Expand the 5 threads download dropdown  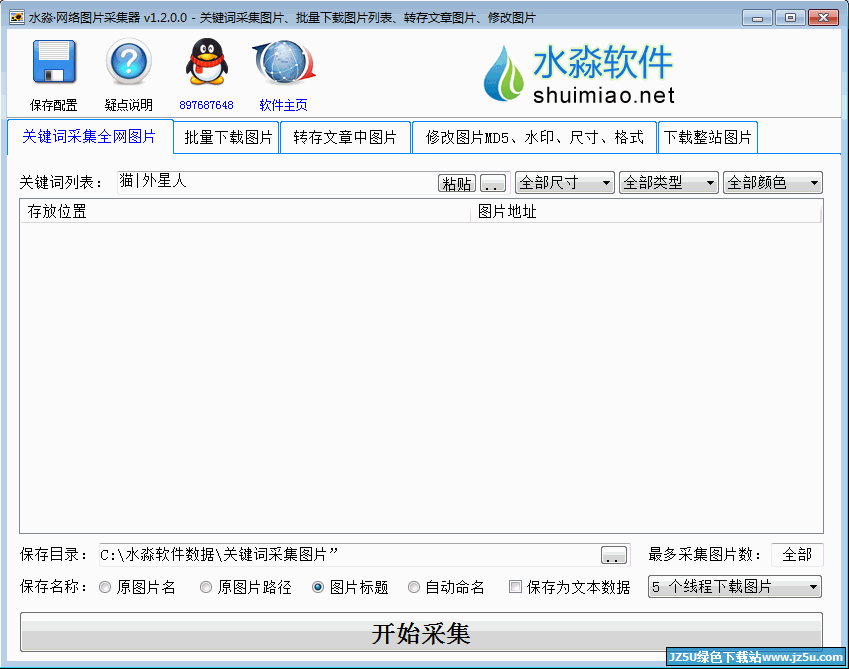735,587
